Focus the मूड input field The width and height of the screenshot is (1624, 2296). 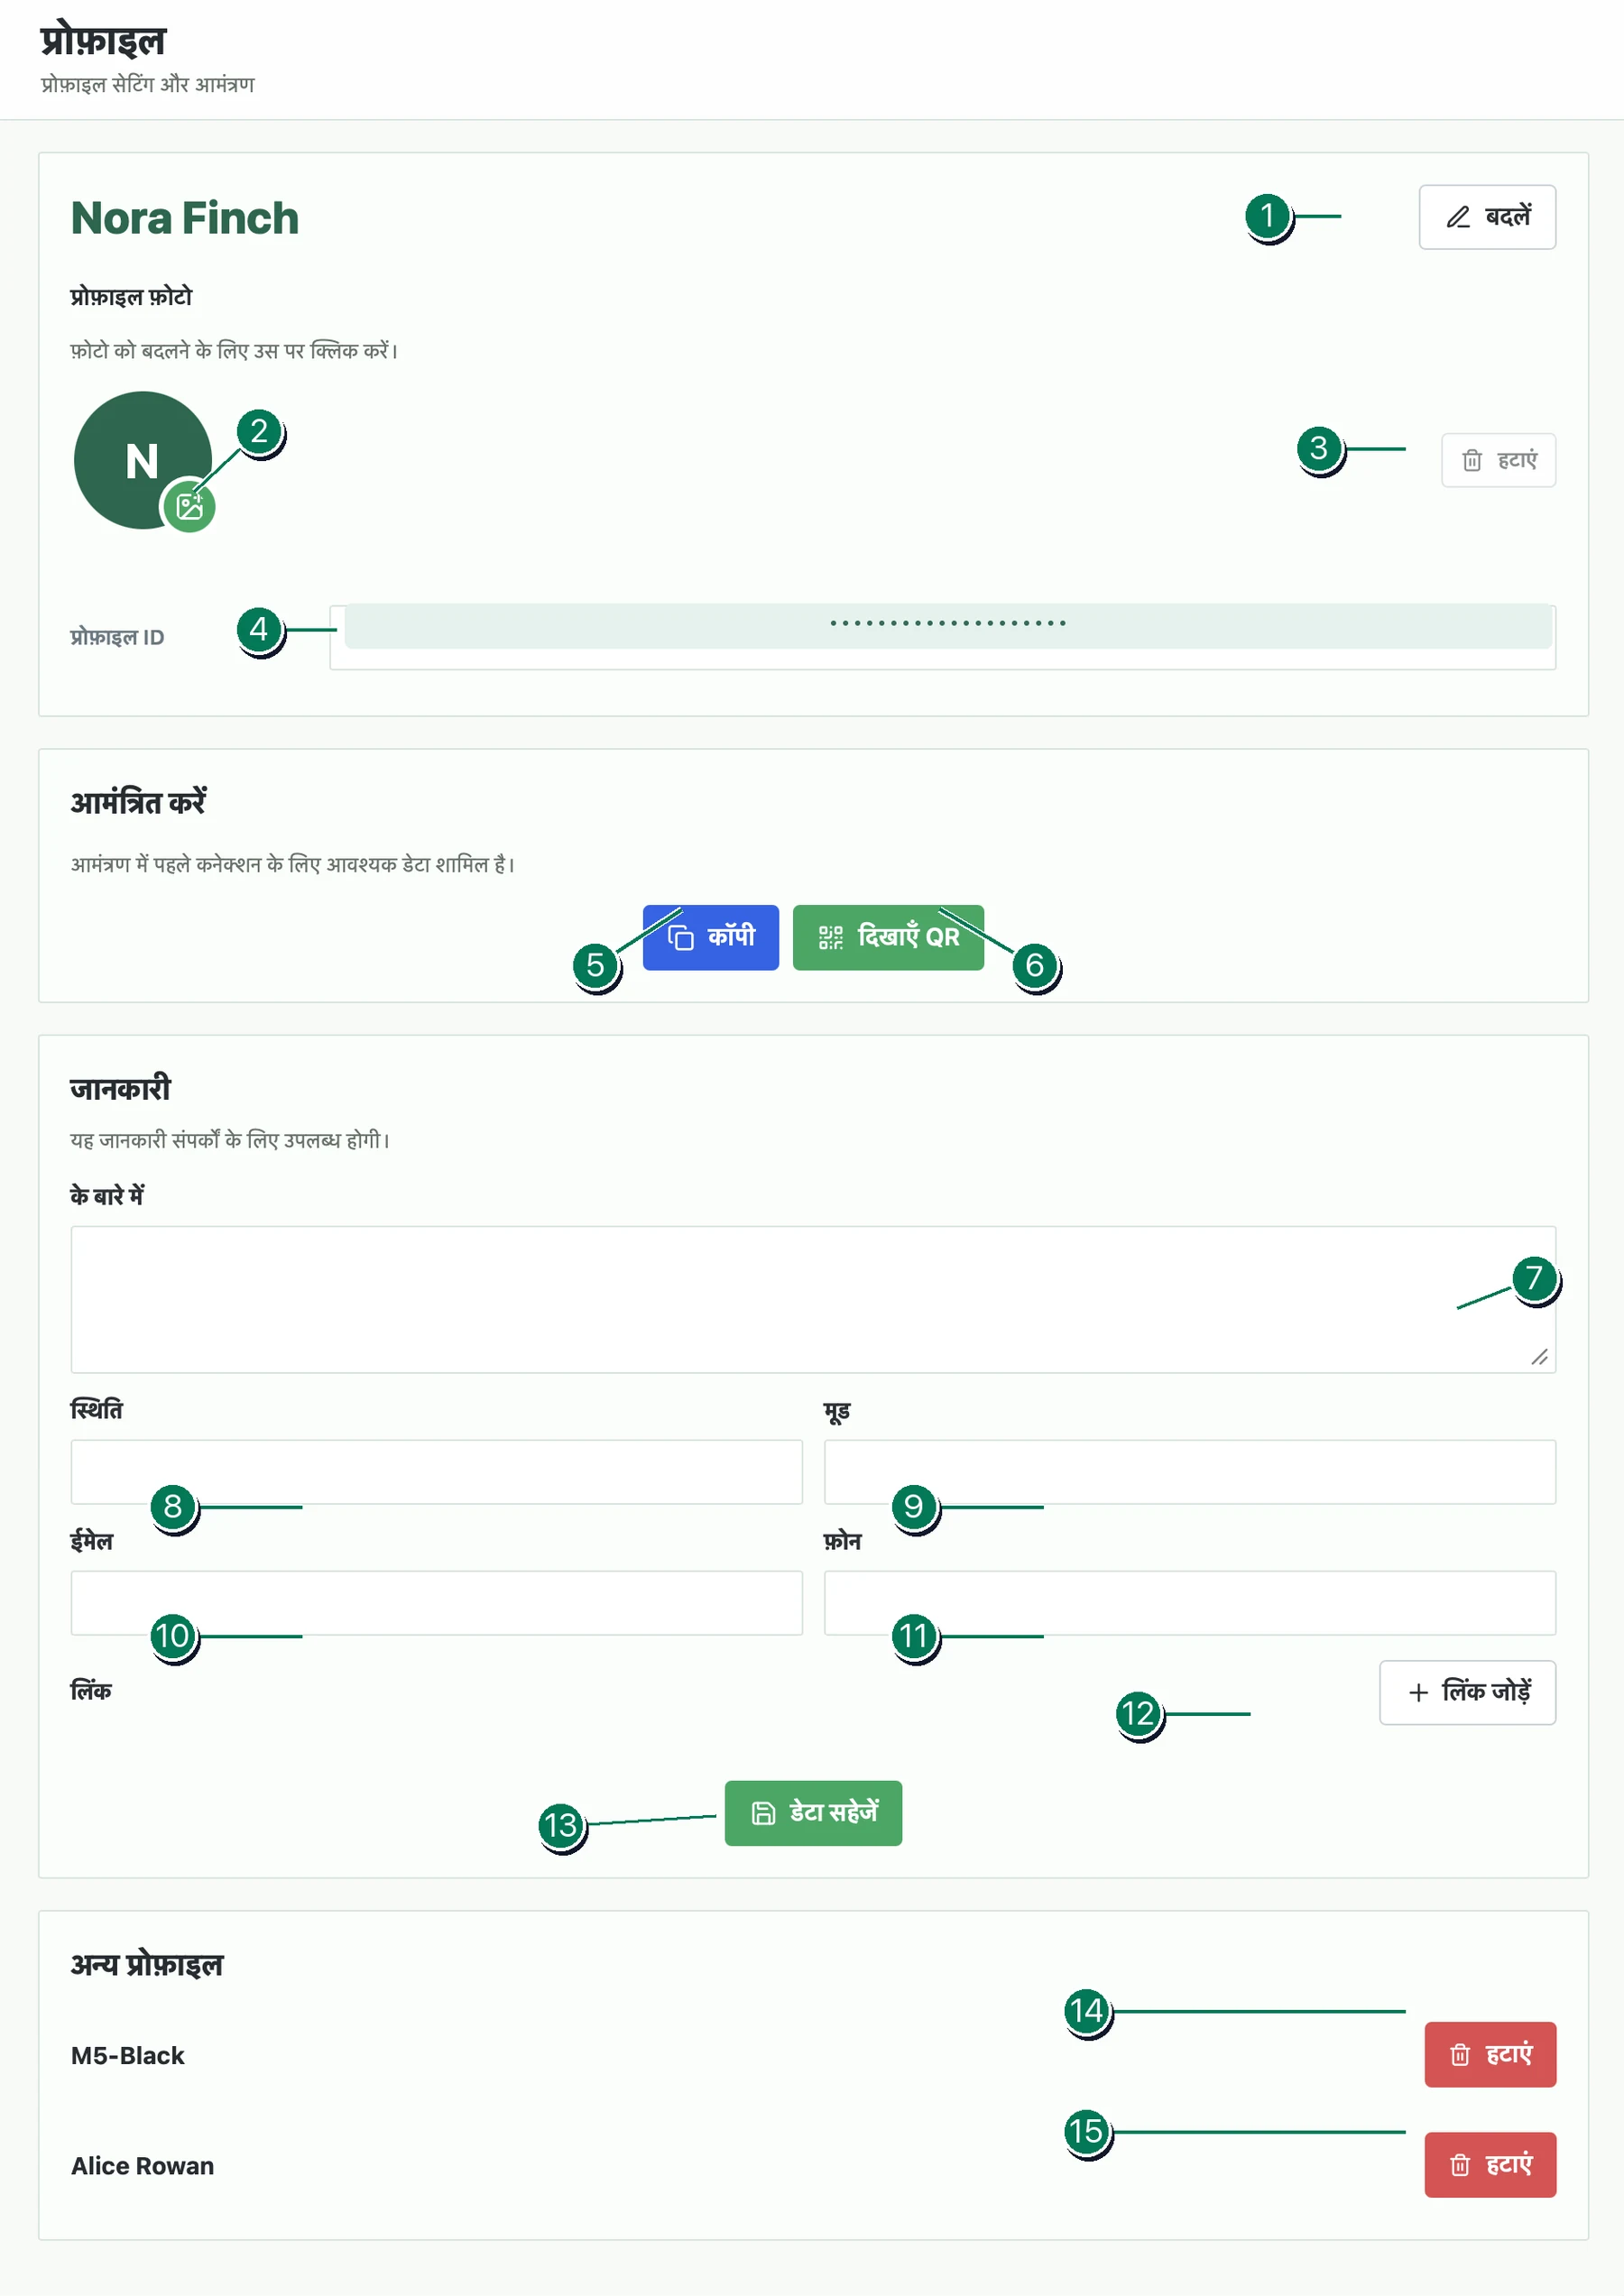[x=1189, y=1471]
